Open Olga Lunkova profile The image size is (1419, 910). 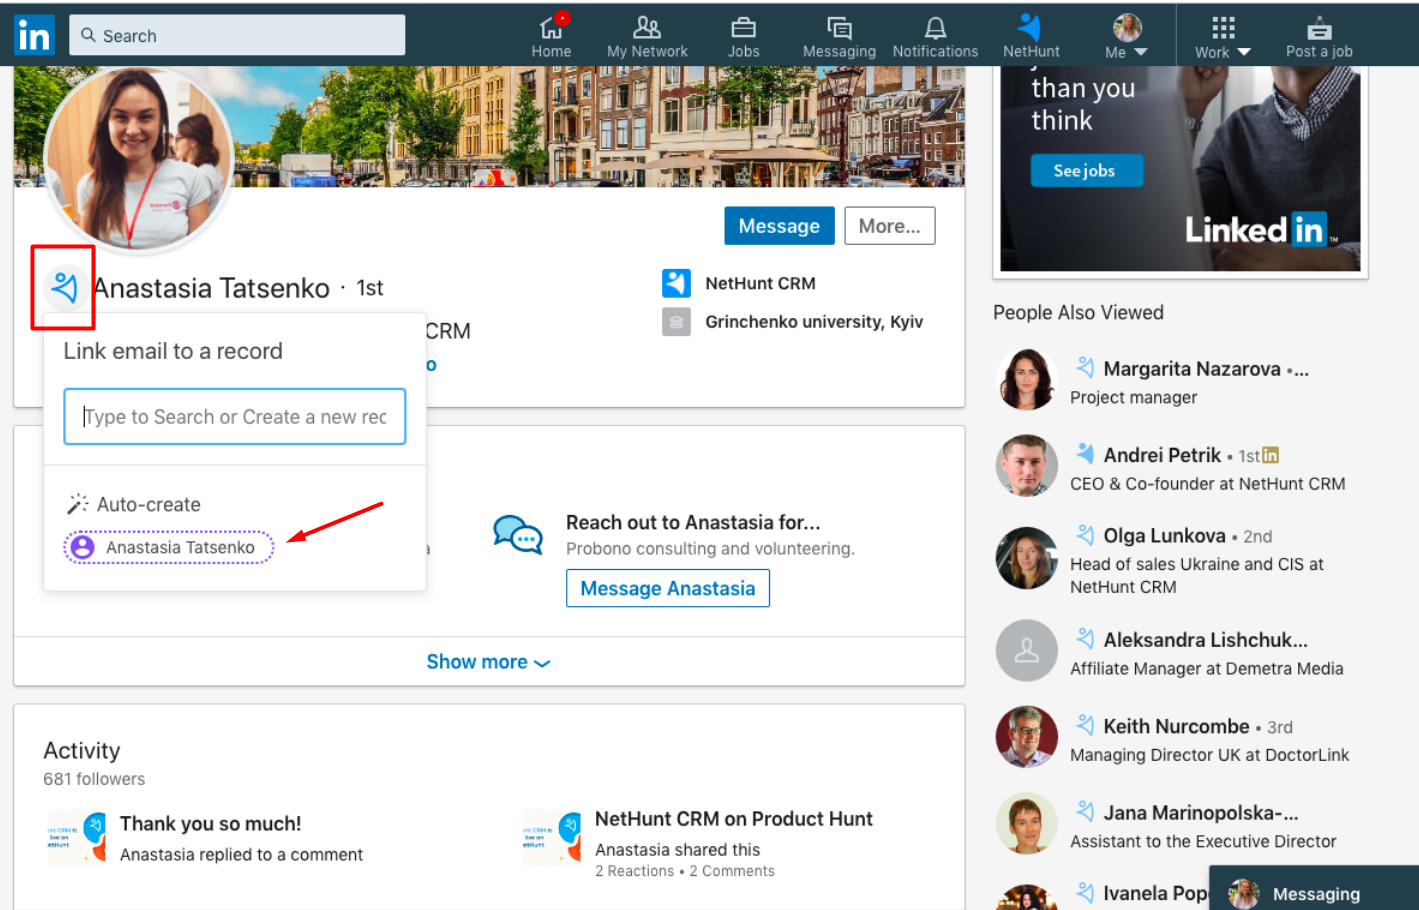(1164, 536)
